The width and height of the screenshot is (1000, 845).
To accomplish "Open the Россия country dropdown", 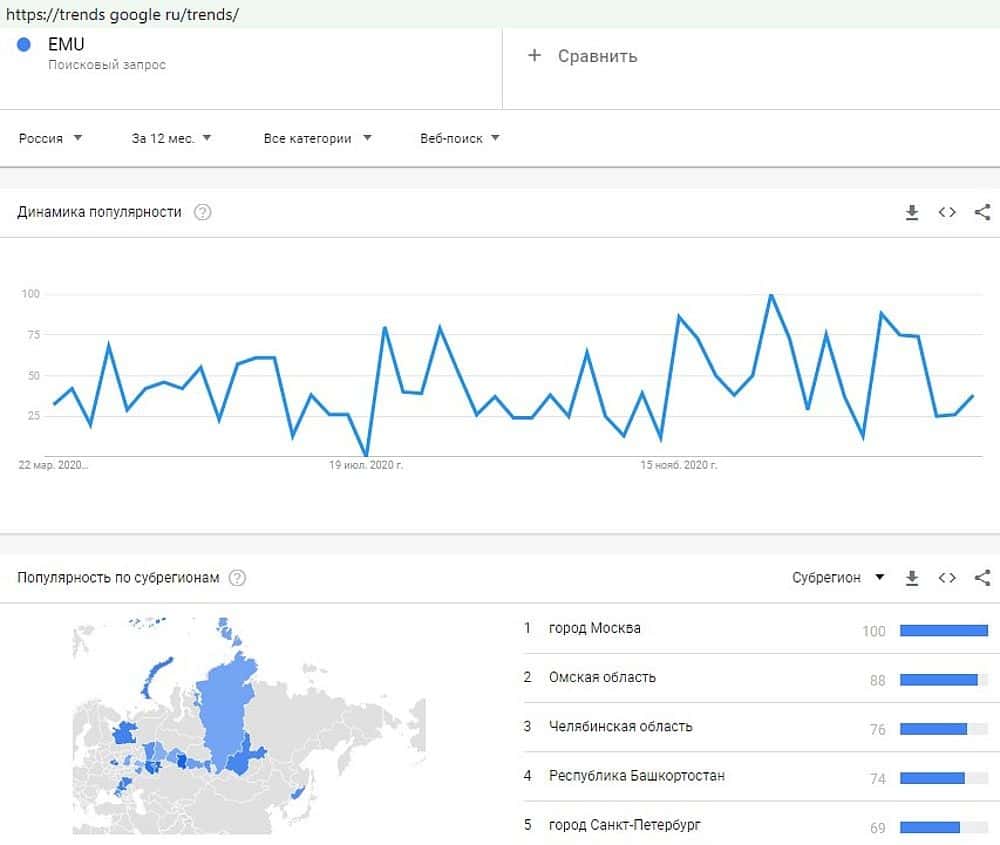I will pos(51,138).
